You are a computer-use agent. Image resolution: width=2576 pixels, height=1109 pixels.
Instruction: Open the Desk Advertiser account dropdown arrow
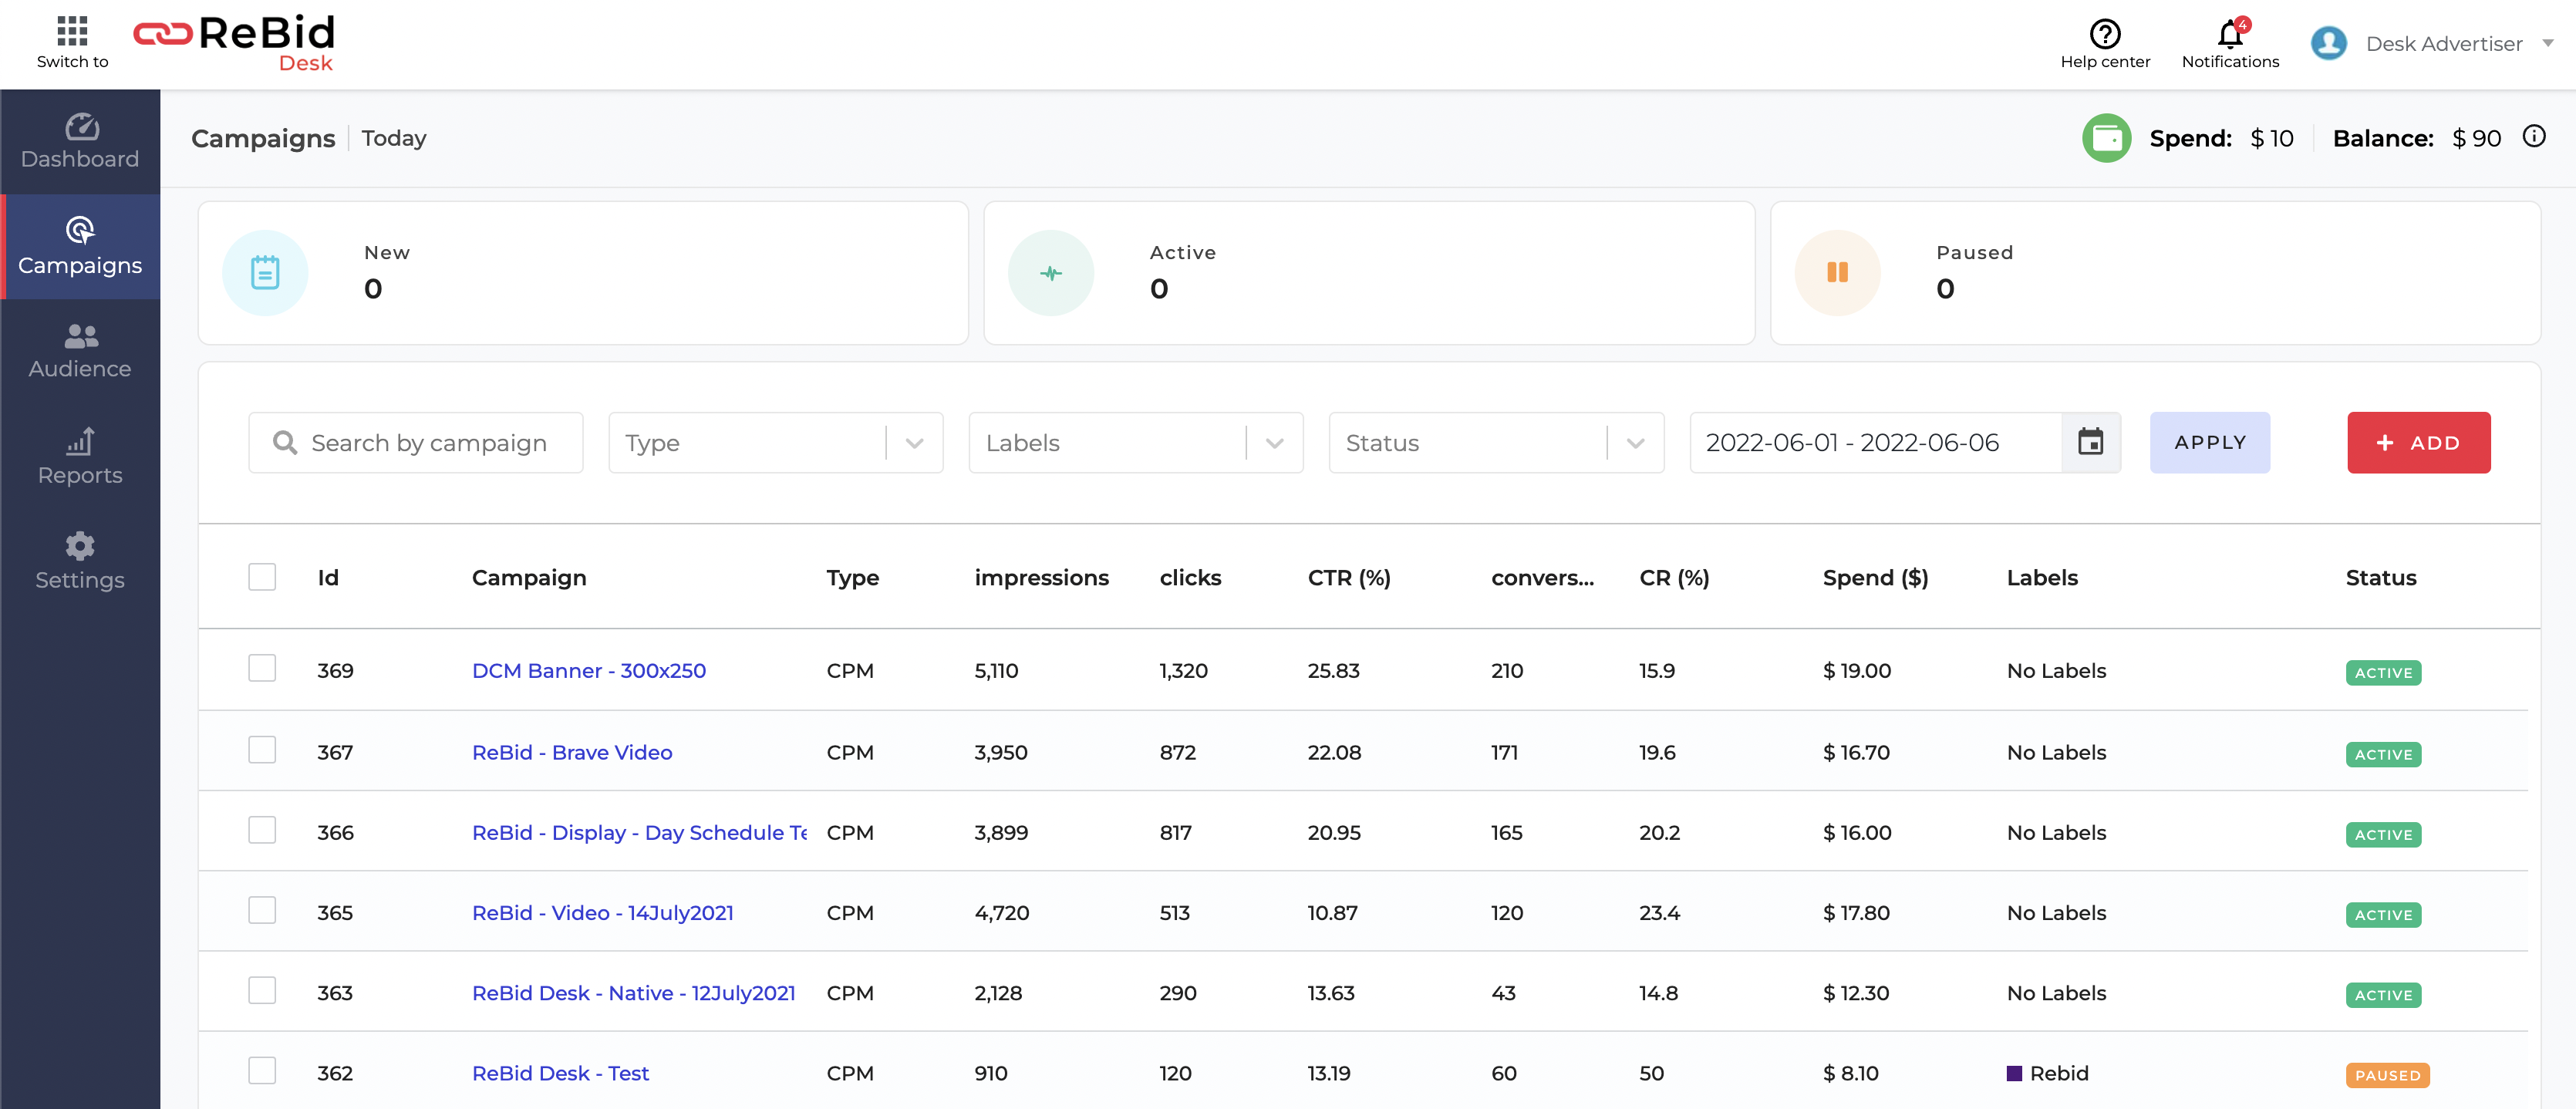2547,43
